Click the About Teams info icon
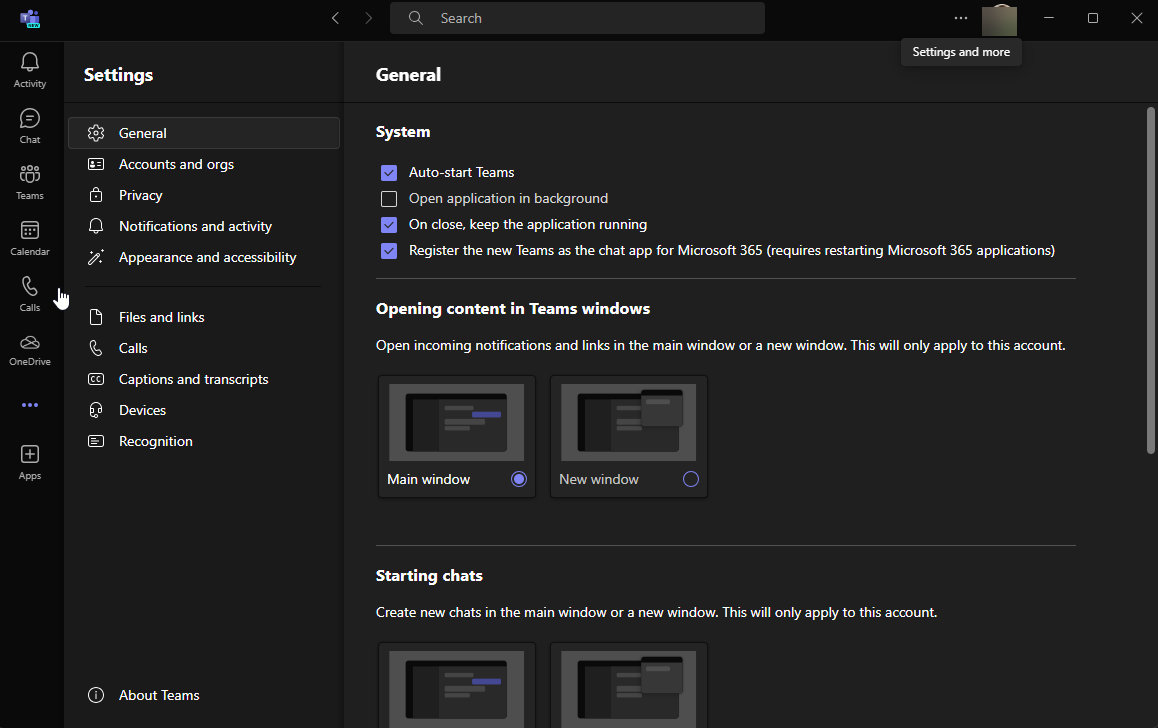The image size is (1158, 728). pos(96,695)
